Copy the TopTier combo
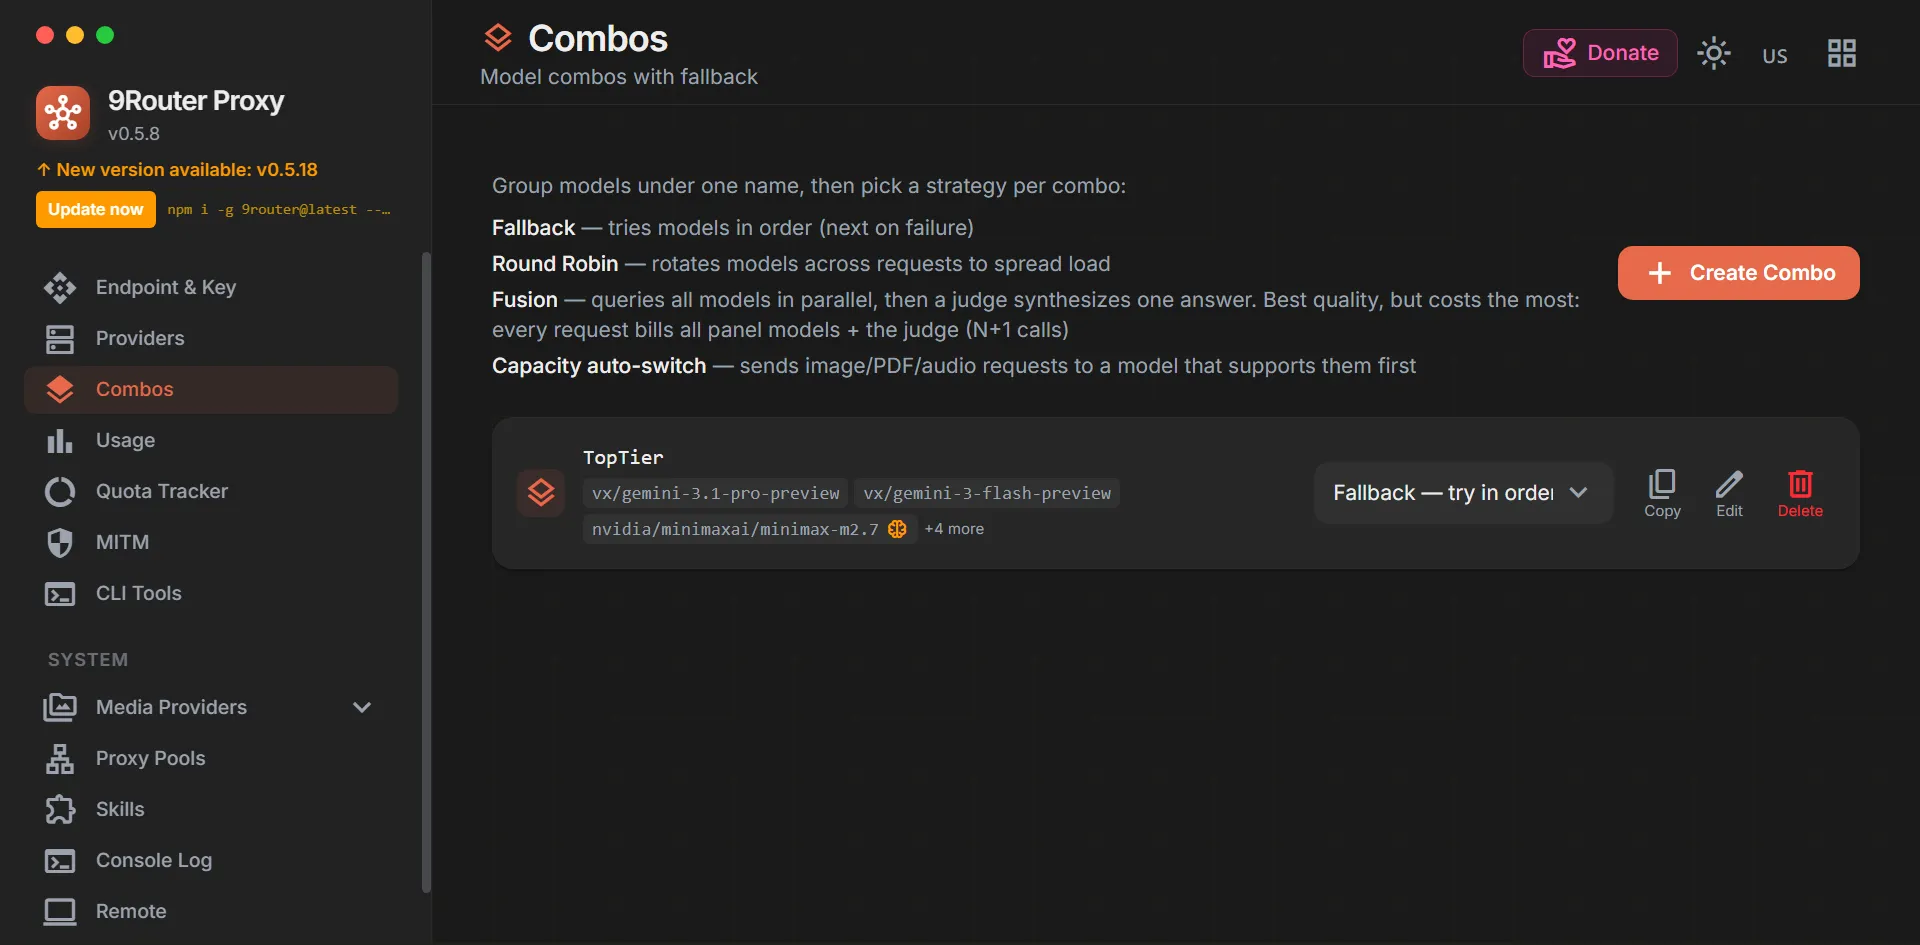Screen dimensions: 1920x945 tap(1662, 493)
